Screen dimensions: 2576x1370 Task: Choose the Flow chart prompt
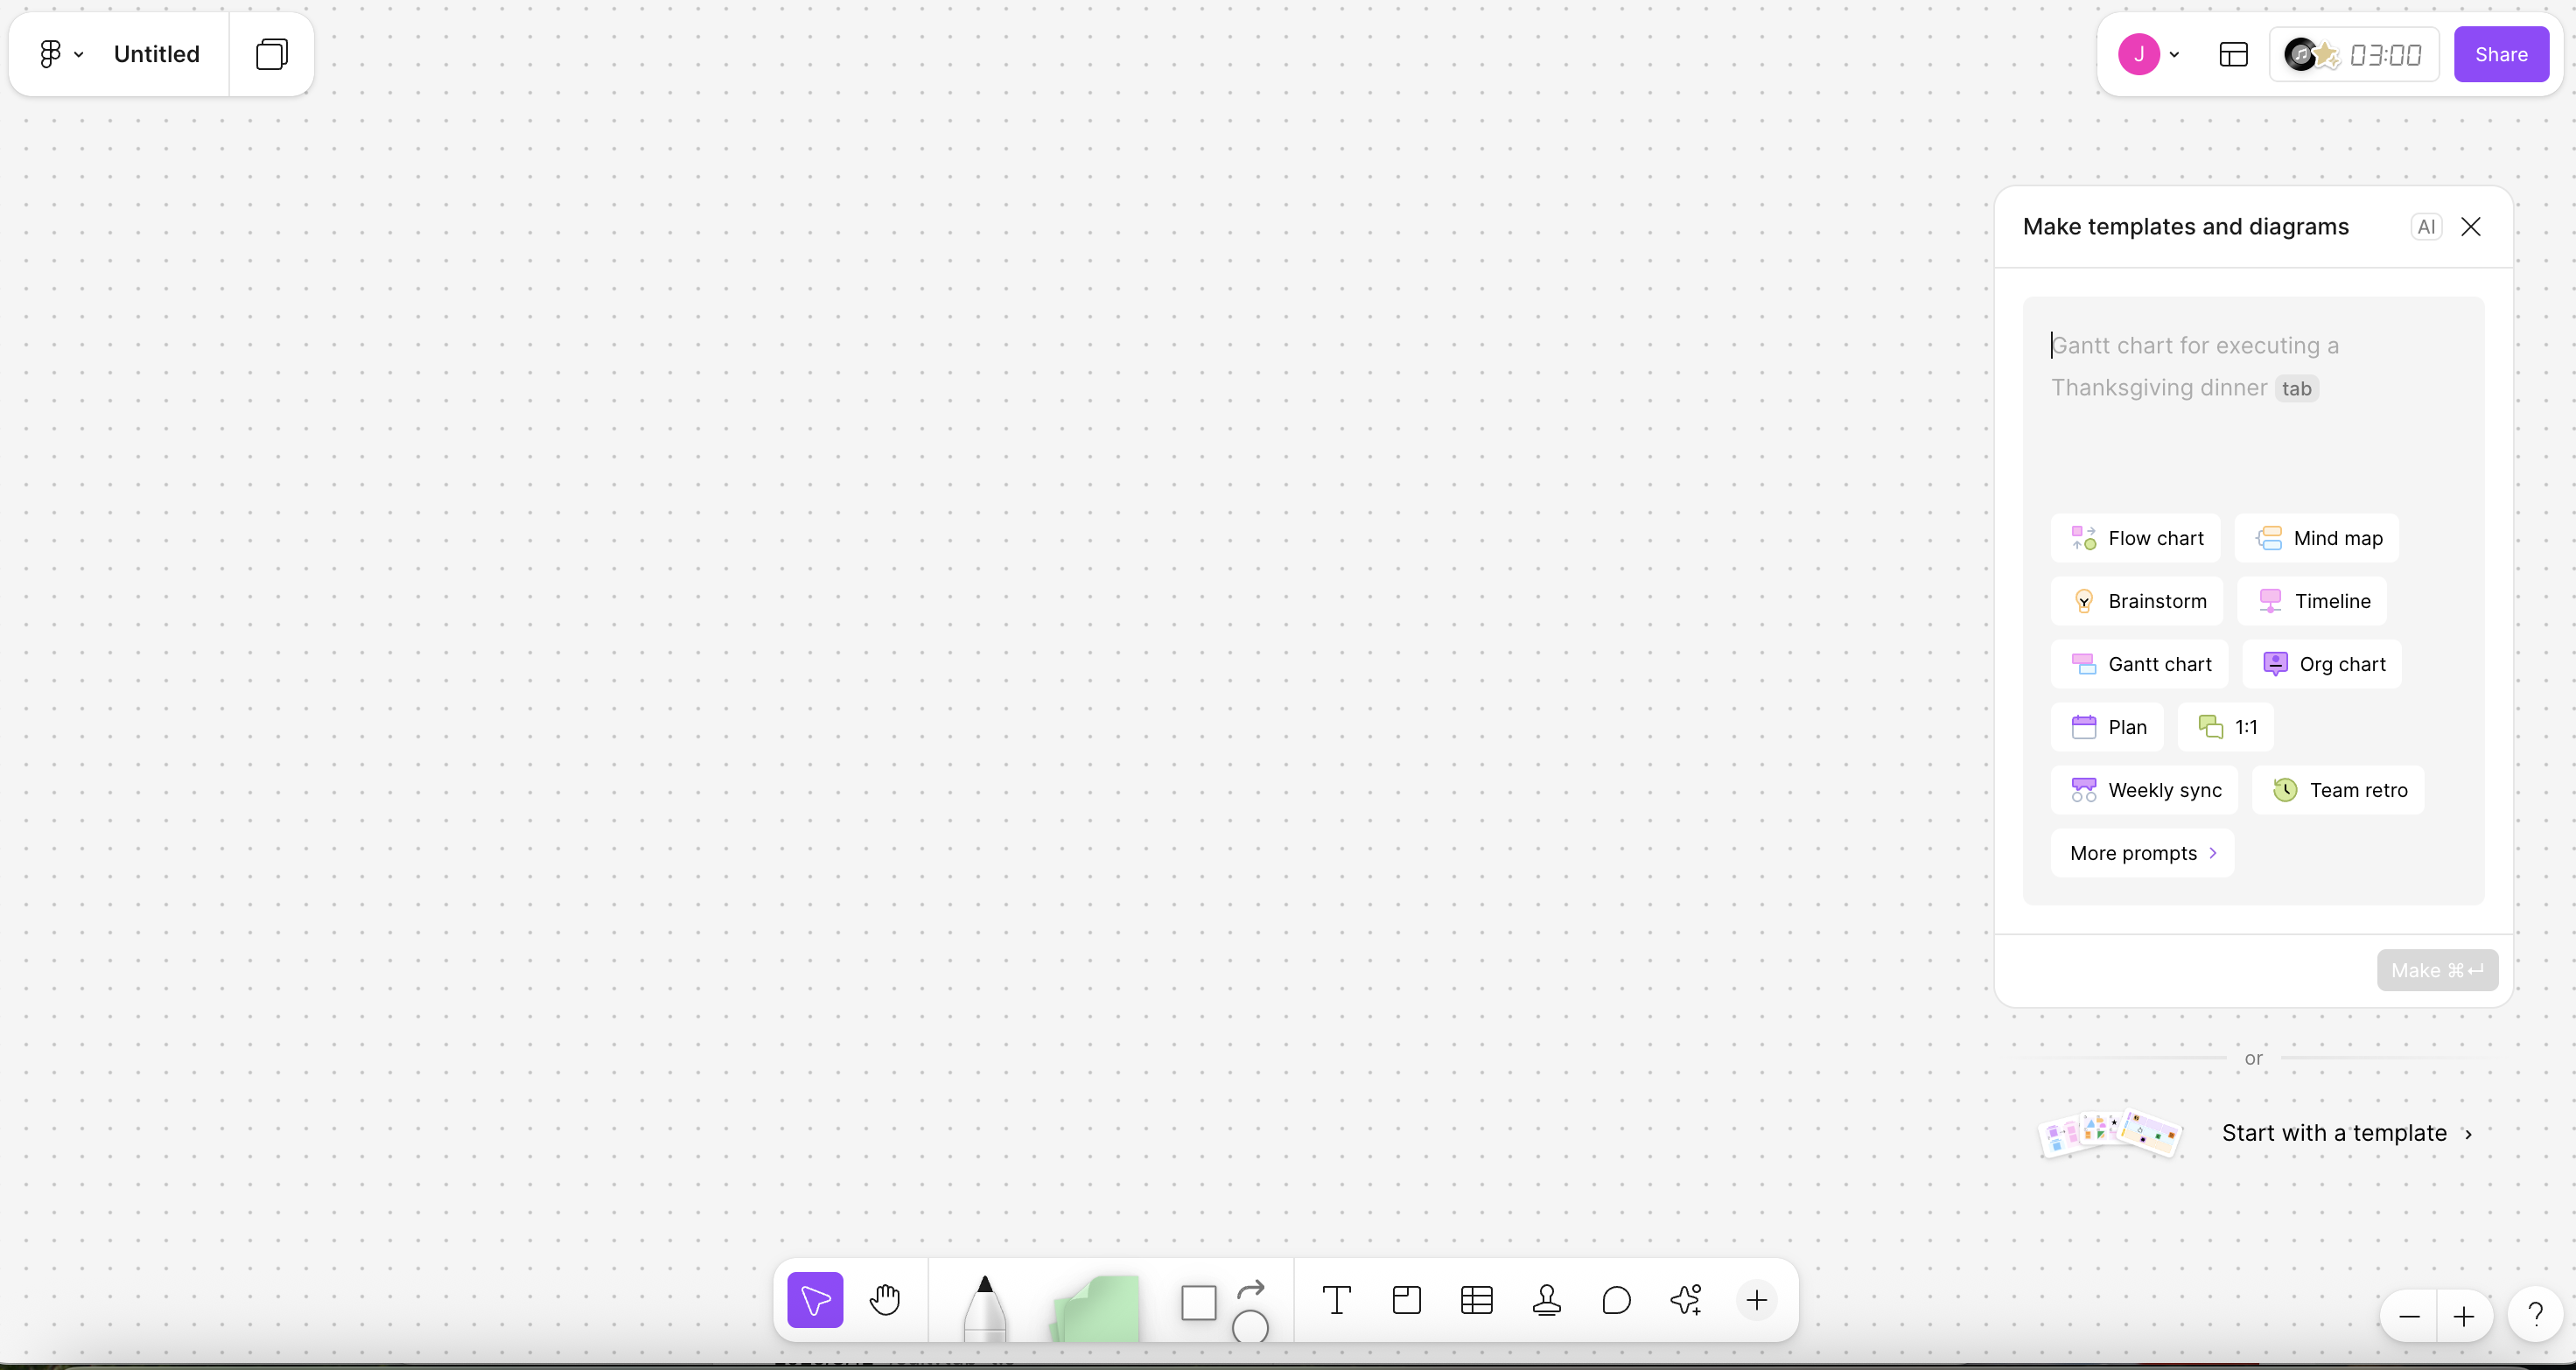click(x=2136, y=538)
